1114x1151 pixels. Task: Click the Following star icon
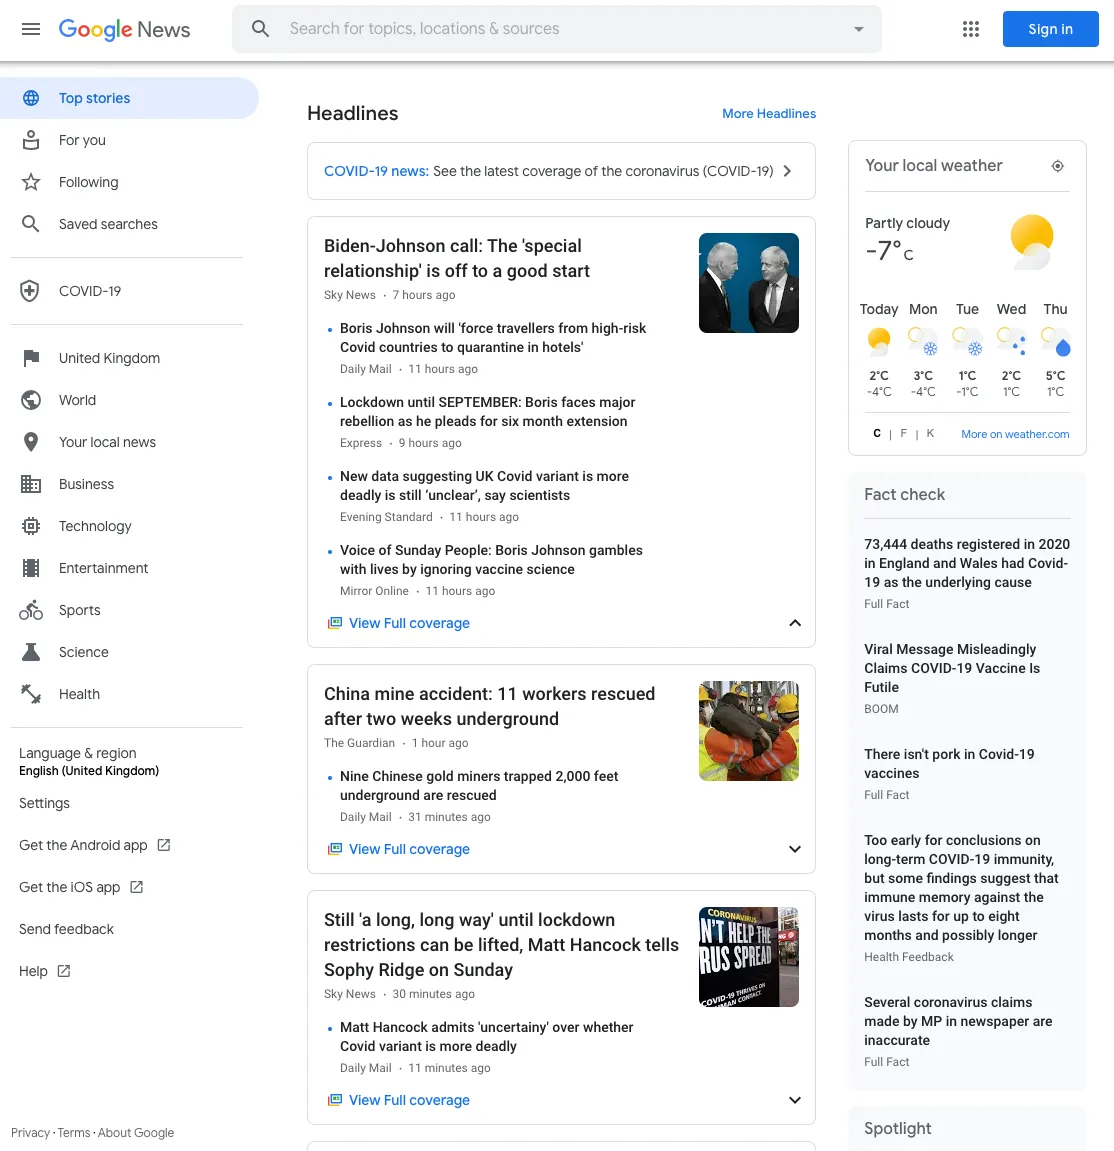[x=31, y=182]
